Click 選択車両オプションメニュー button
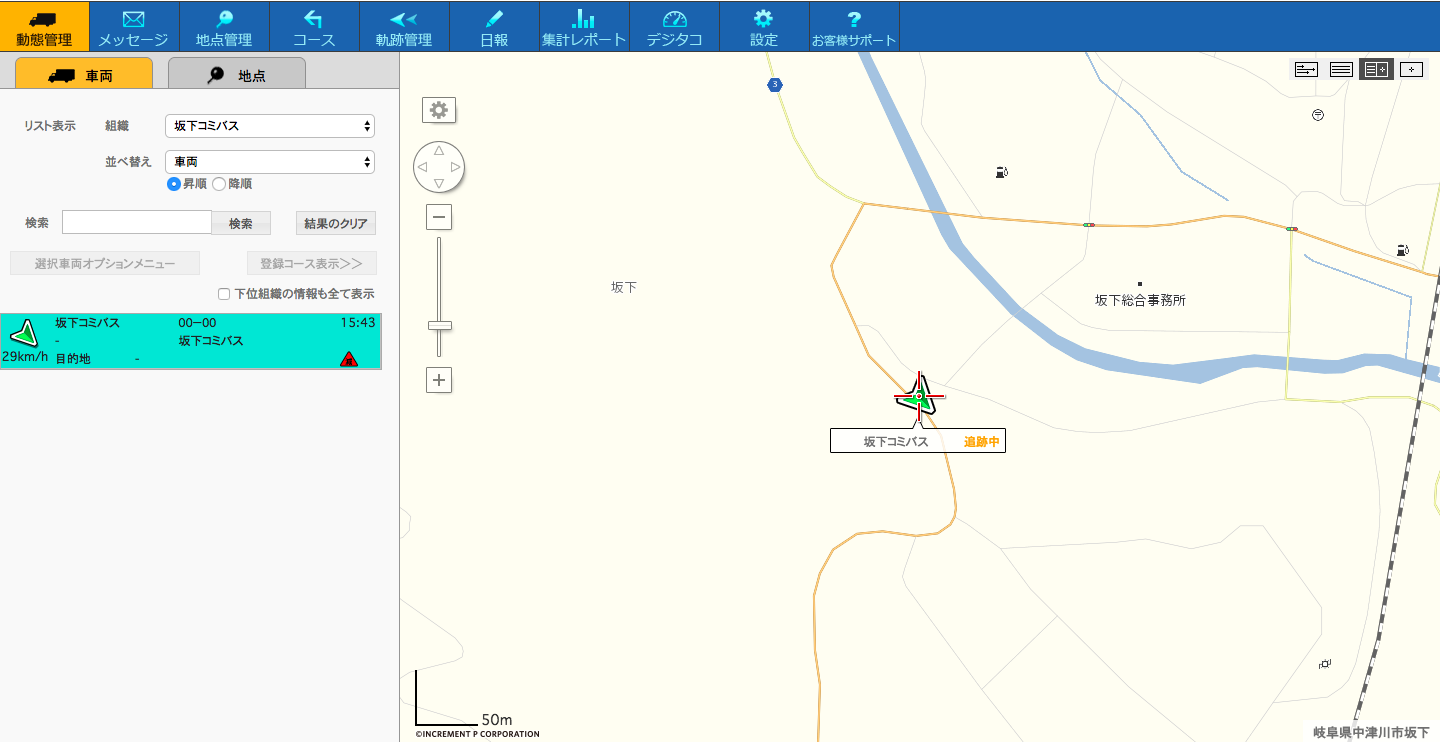 click(x=105, y=263)
